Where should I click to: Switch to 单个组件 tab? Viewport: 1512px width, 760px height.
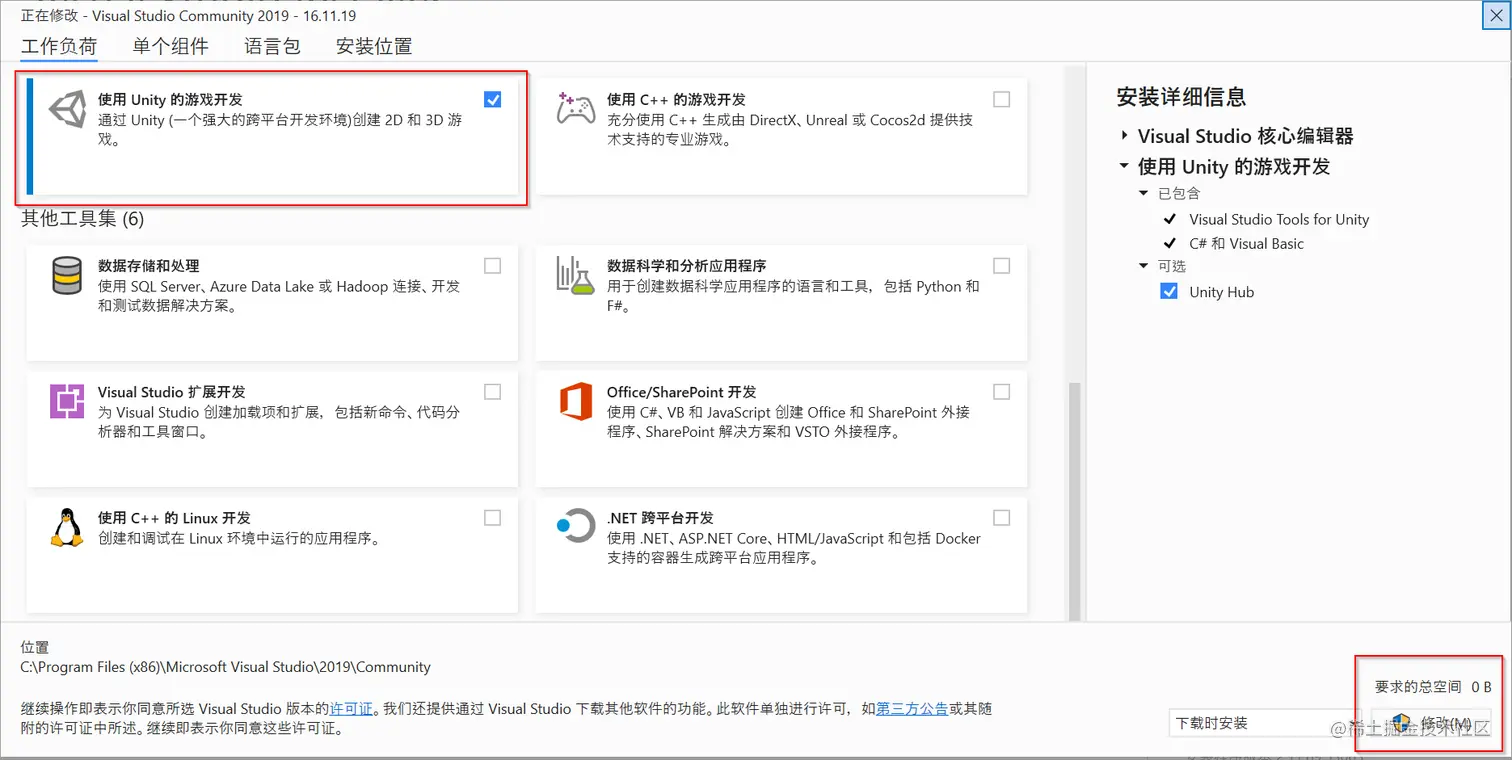pos(171,46)
